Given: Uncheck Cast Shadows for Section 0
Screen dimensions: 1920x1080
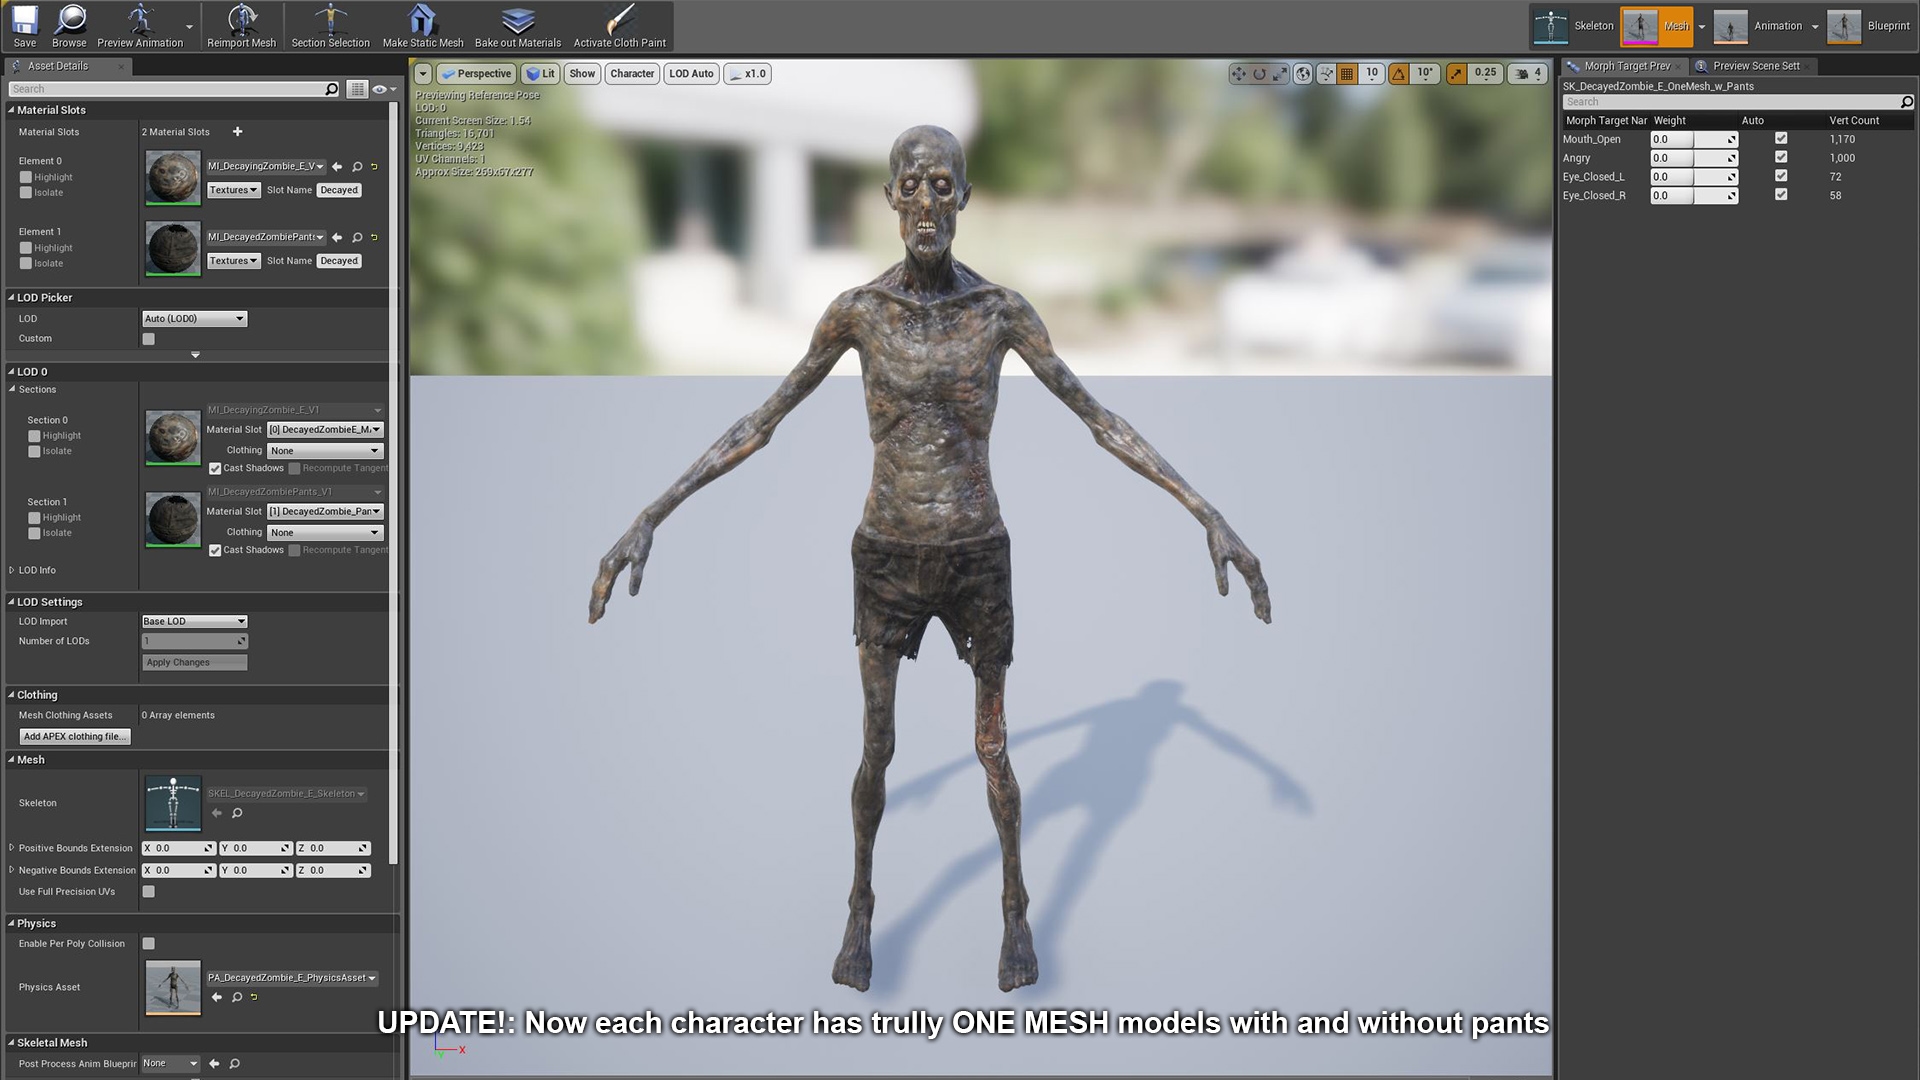Looking at the screenshot, I should [x=215, y=468].
